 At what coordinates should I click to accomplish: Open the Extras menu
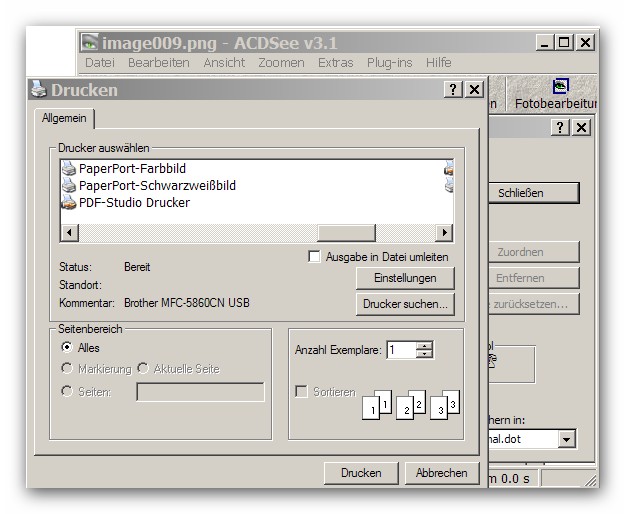[x=335, y=63]
